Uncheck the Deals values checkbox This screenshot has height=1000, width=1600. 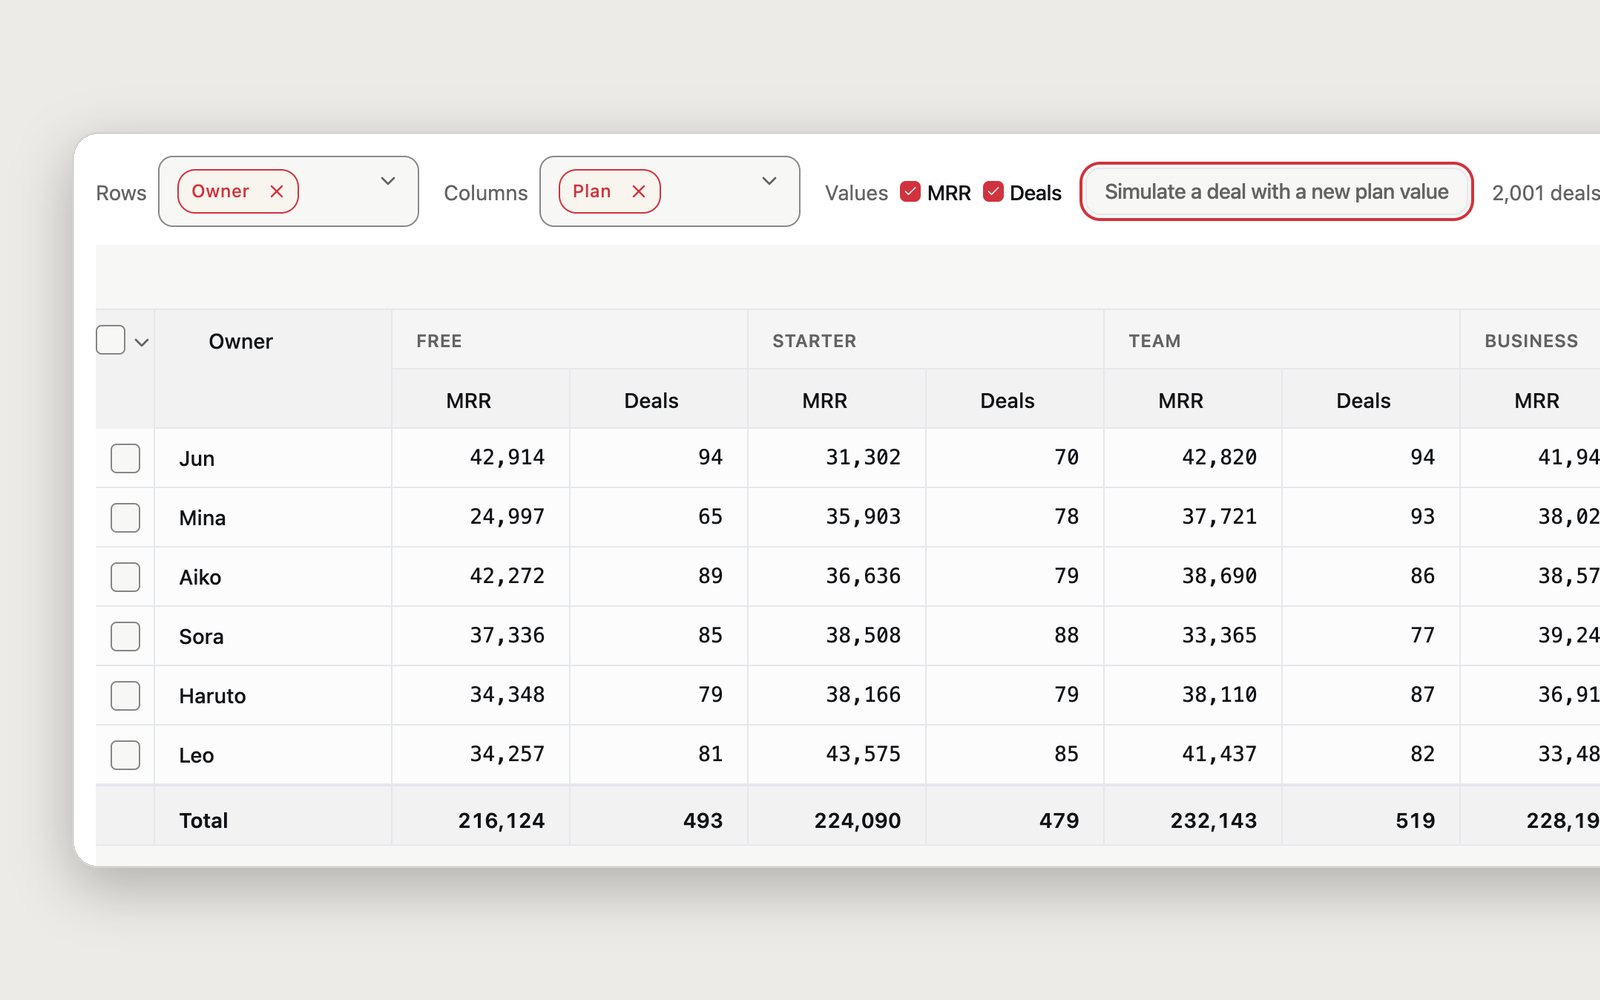click(x=993, y=191)
